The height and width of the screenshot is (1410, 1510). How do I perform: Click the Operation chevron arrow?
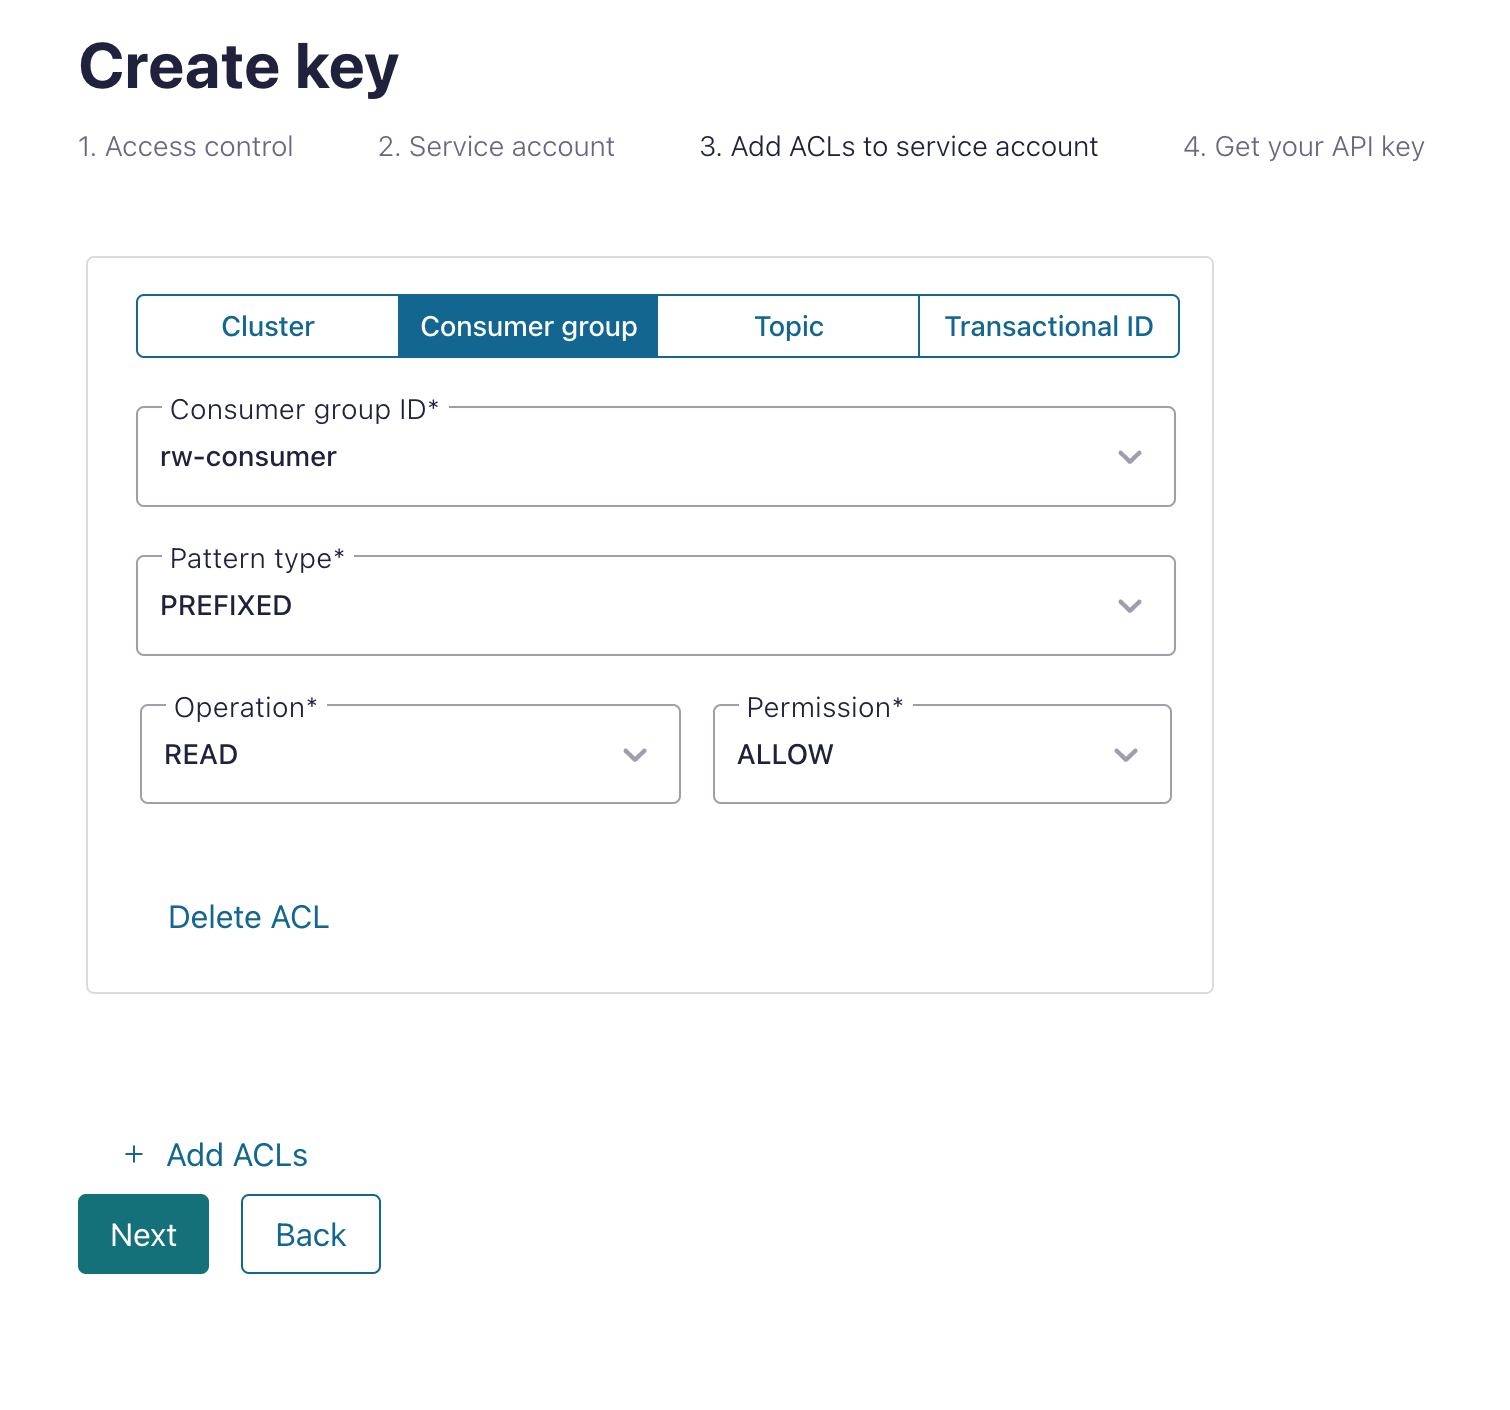[x=635, y=755]
